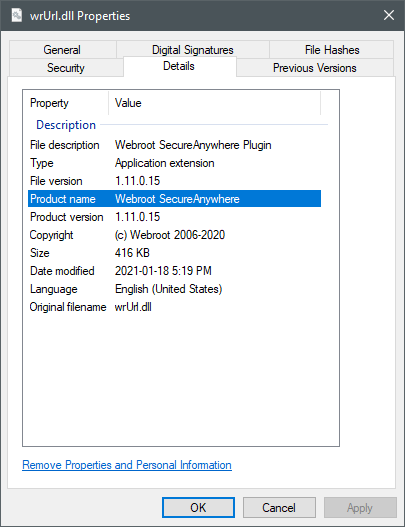Switch to the Security tab

tap(66, 68)
